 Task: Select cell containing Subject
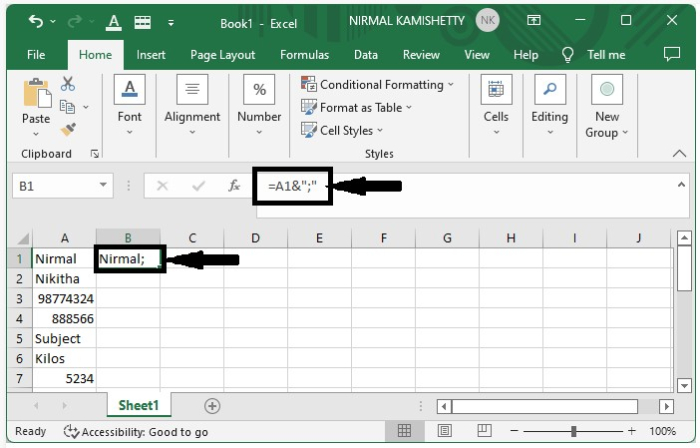click(64, 339)
